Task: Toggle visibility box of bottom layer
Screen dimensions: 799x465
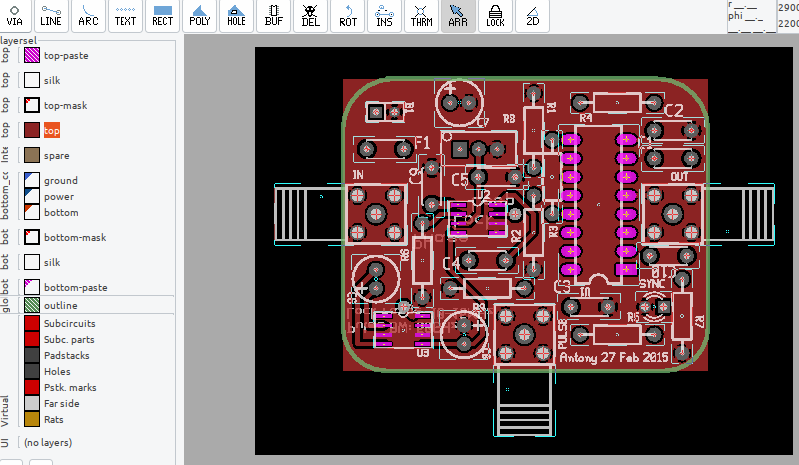Action: point(32,212)
